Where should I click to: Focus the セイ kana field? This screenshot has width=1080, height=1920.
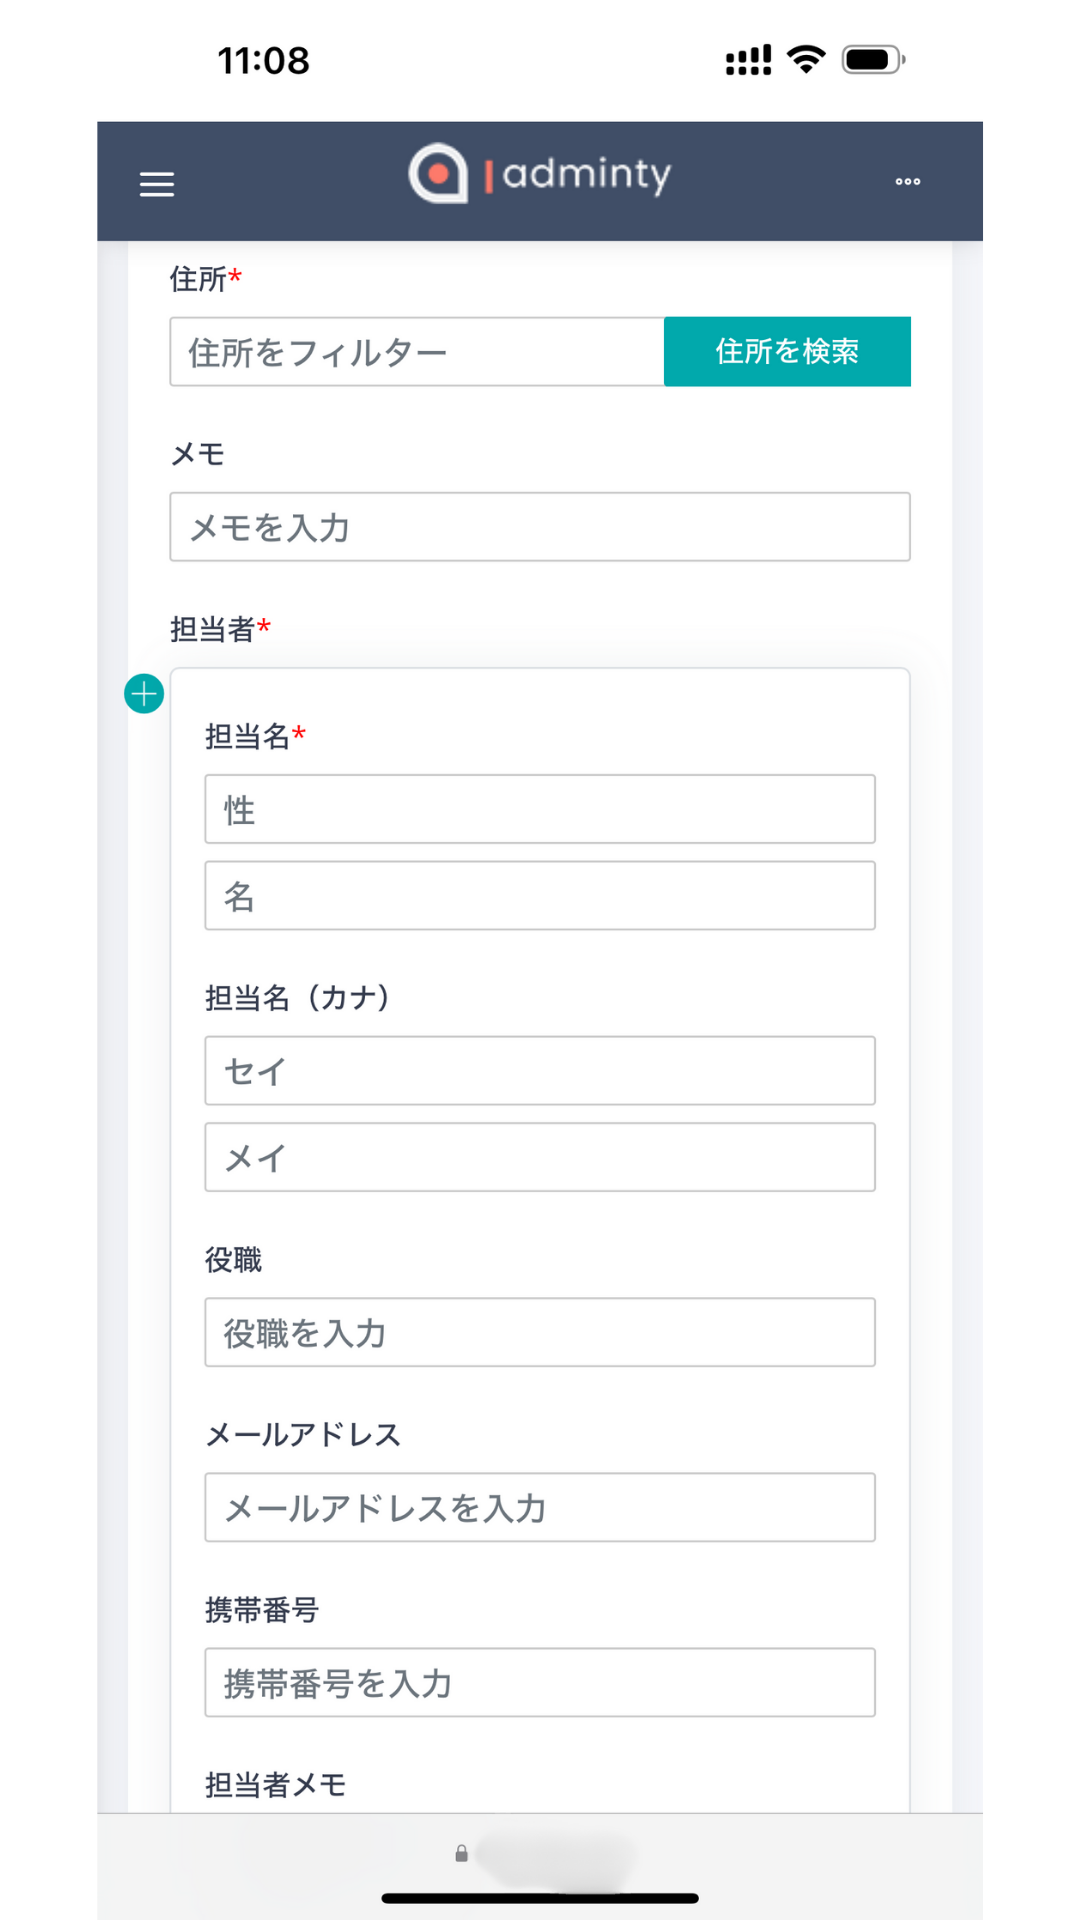tap(540, 1071)
